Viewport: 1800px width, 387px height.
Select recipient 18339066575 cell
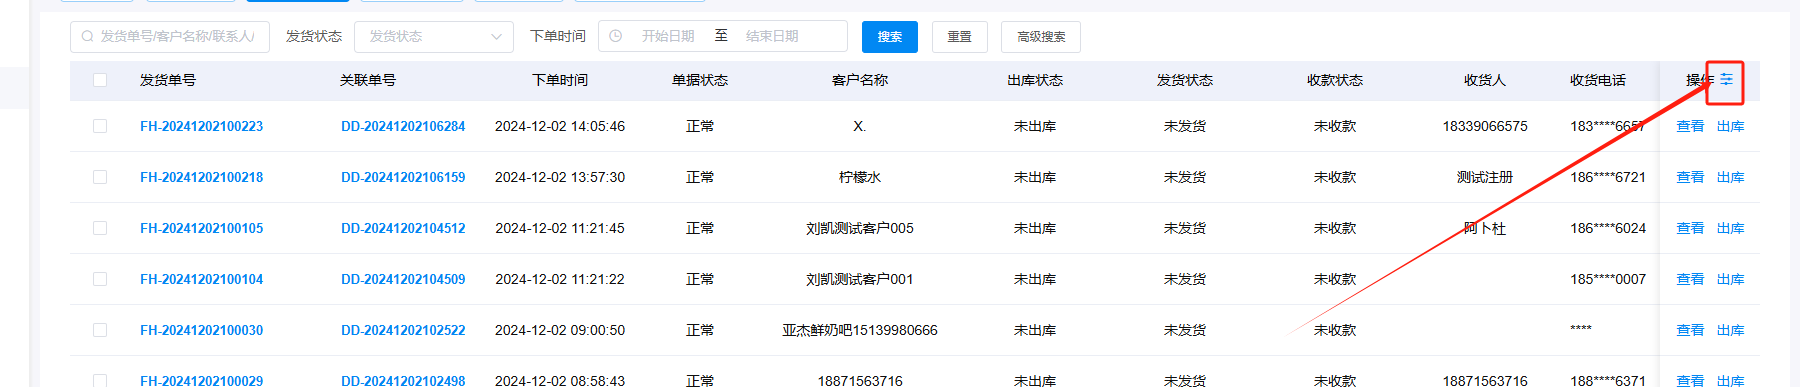pos(1485,126)
